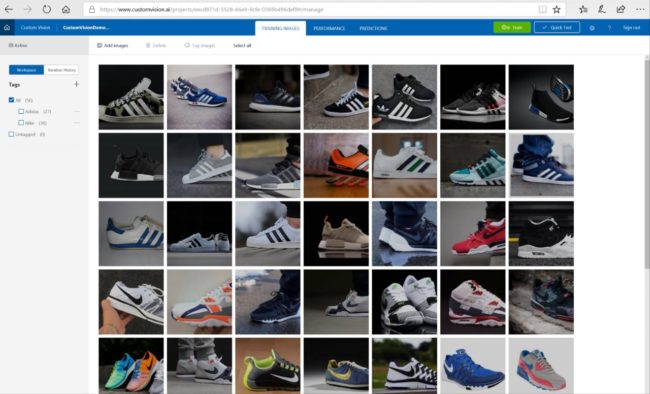650x394 pixels.
Task: Select the white and orange Nike trainer image
Action: pos(199,302)
